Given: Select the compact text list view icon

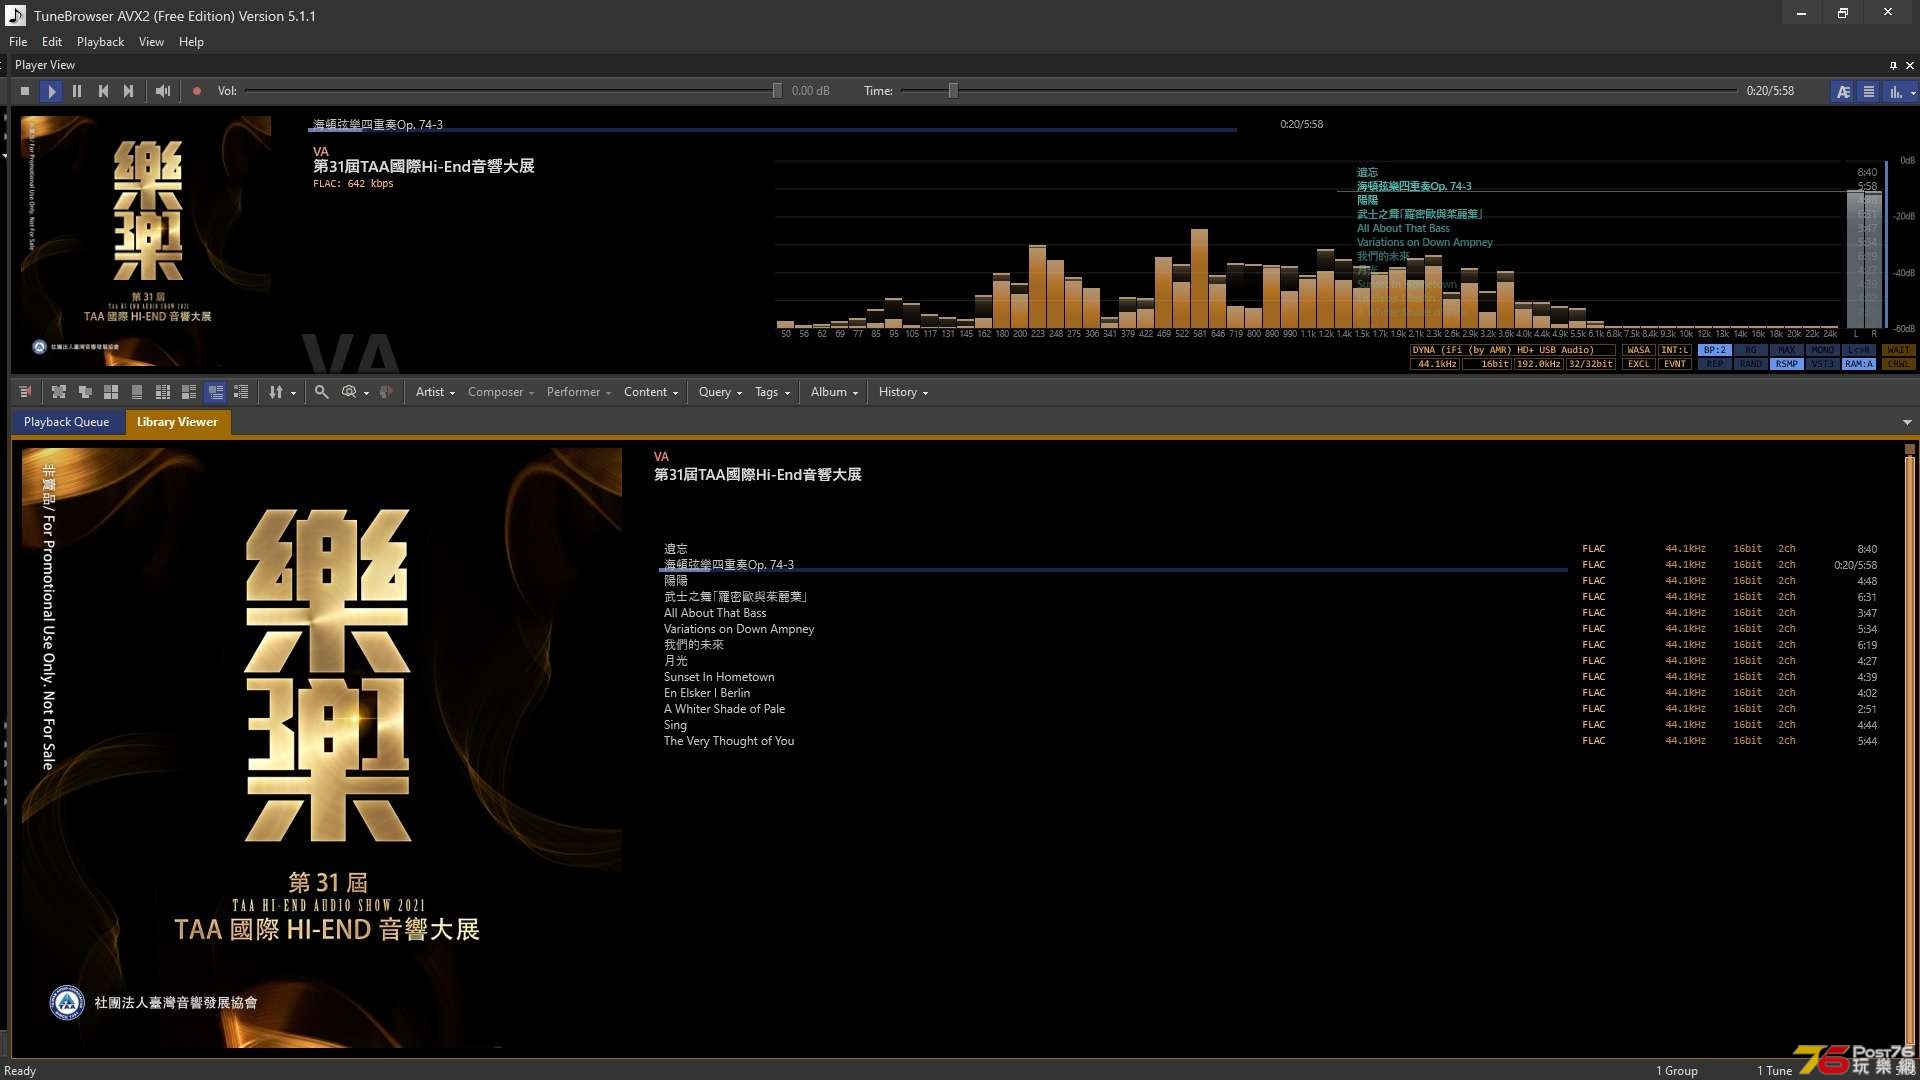Looking at the screenshot, I should coord(241,392).
